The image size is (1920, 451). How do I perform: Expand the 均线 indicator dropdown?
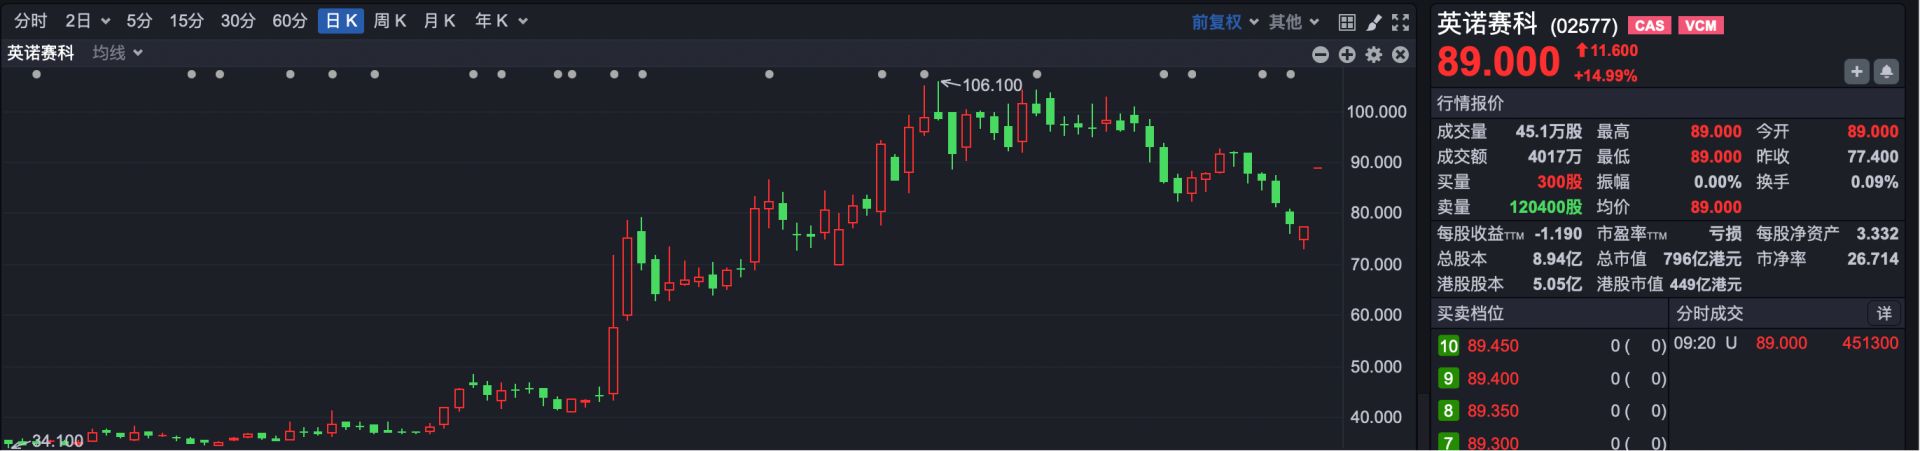click(x=118, y=53)
